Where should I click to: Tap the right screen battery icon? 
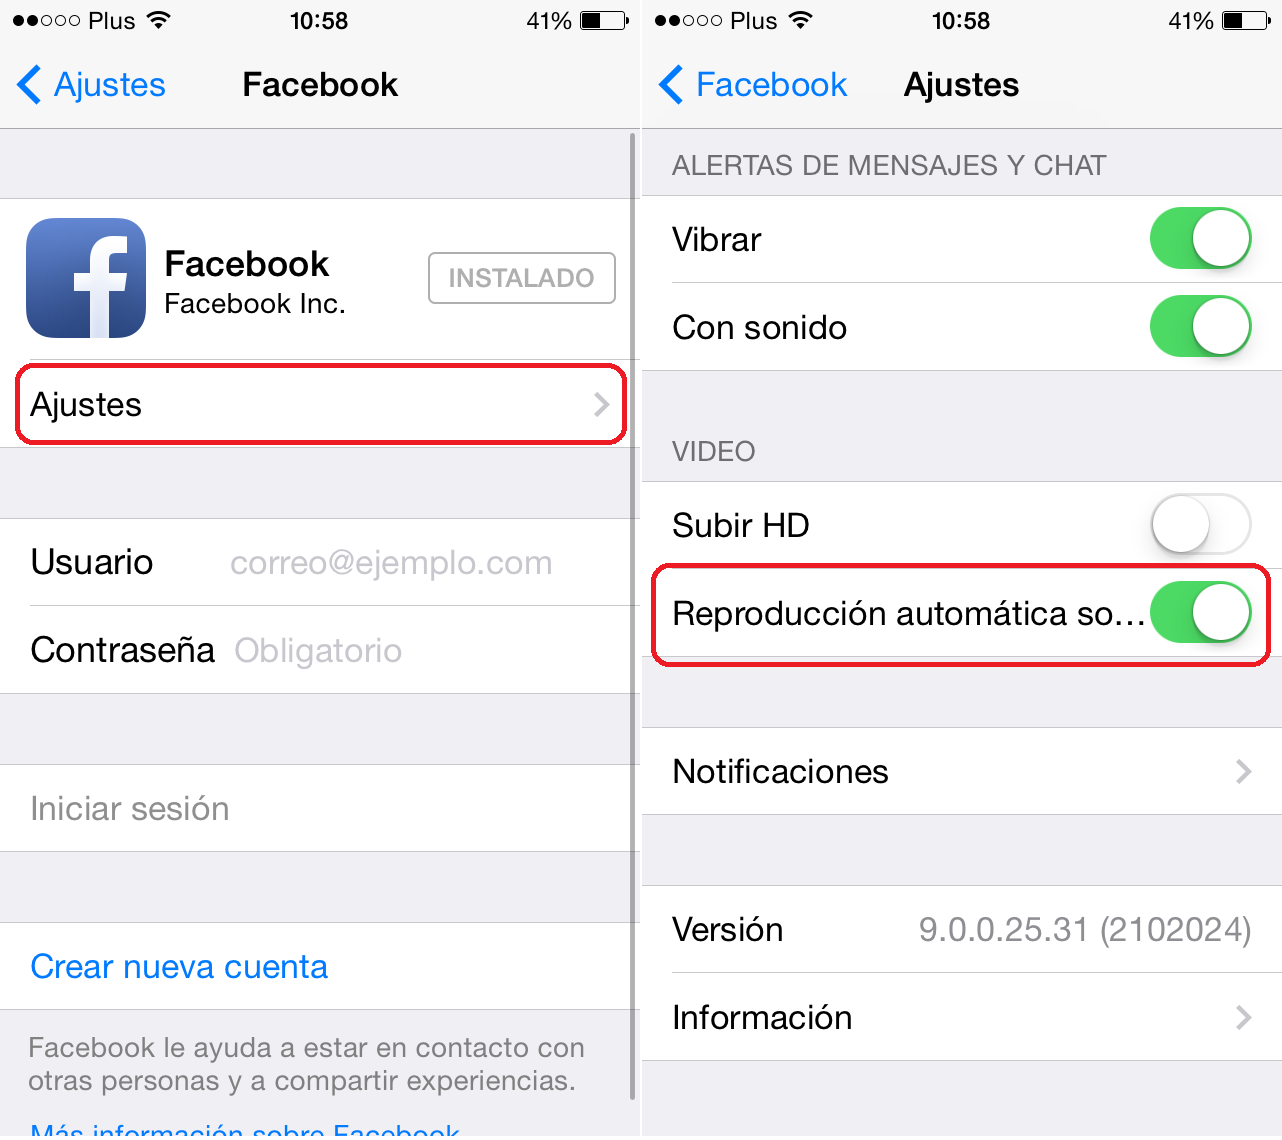(1246, 20)
